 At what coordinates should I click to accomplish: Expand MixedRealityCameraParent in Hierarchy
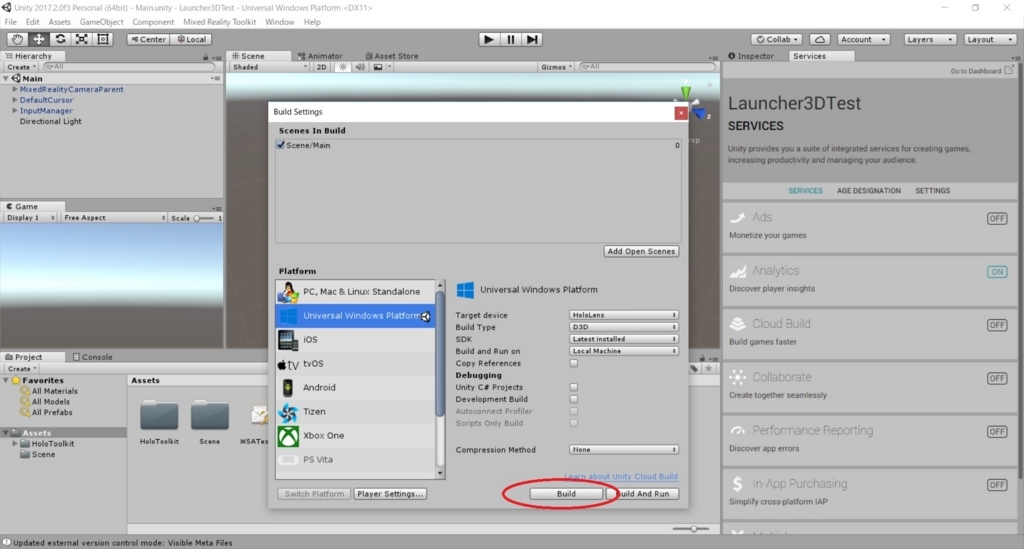[15, 89]
